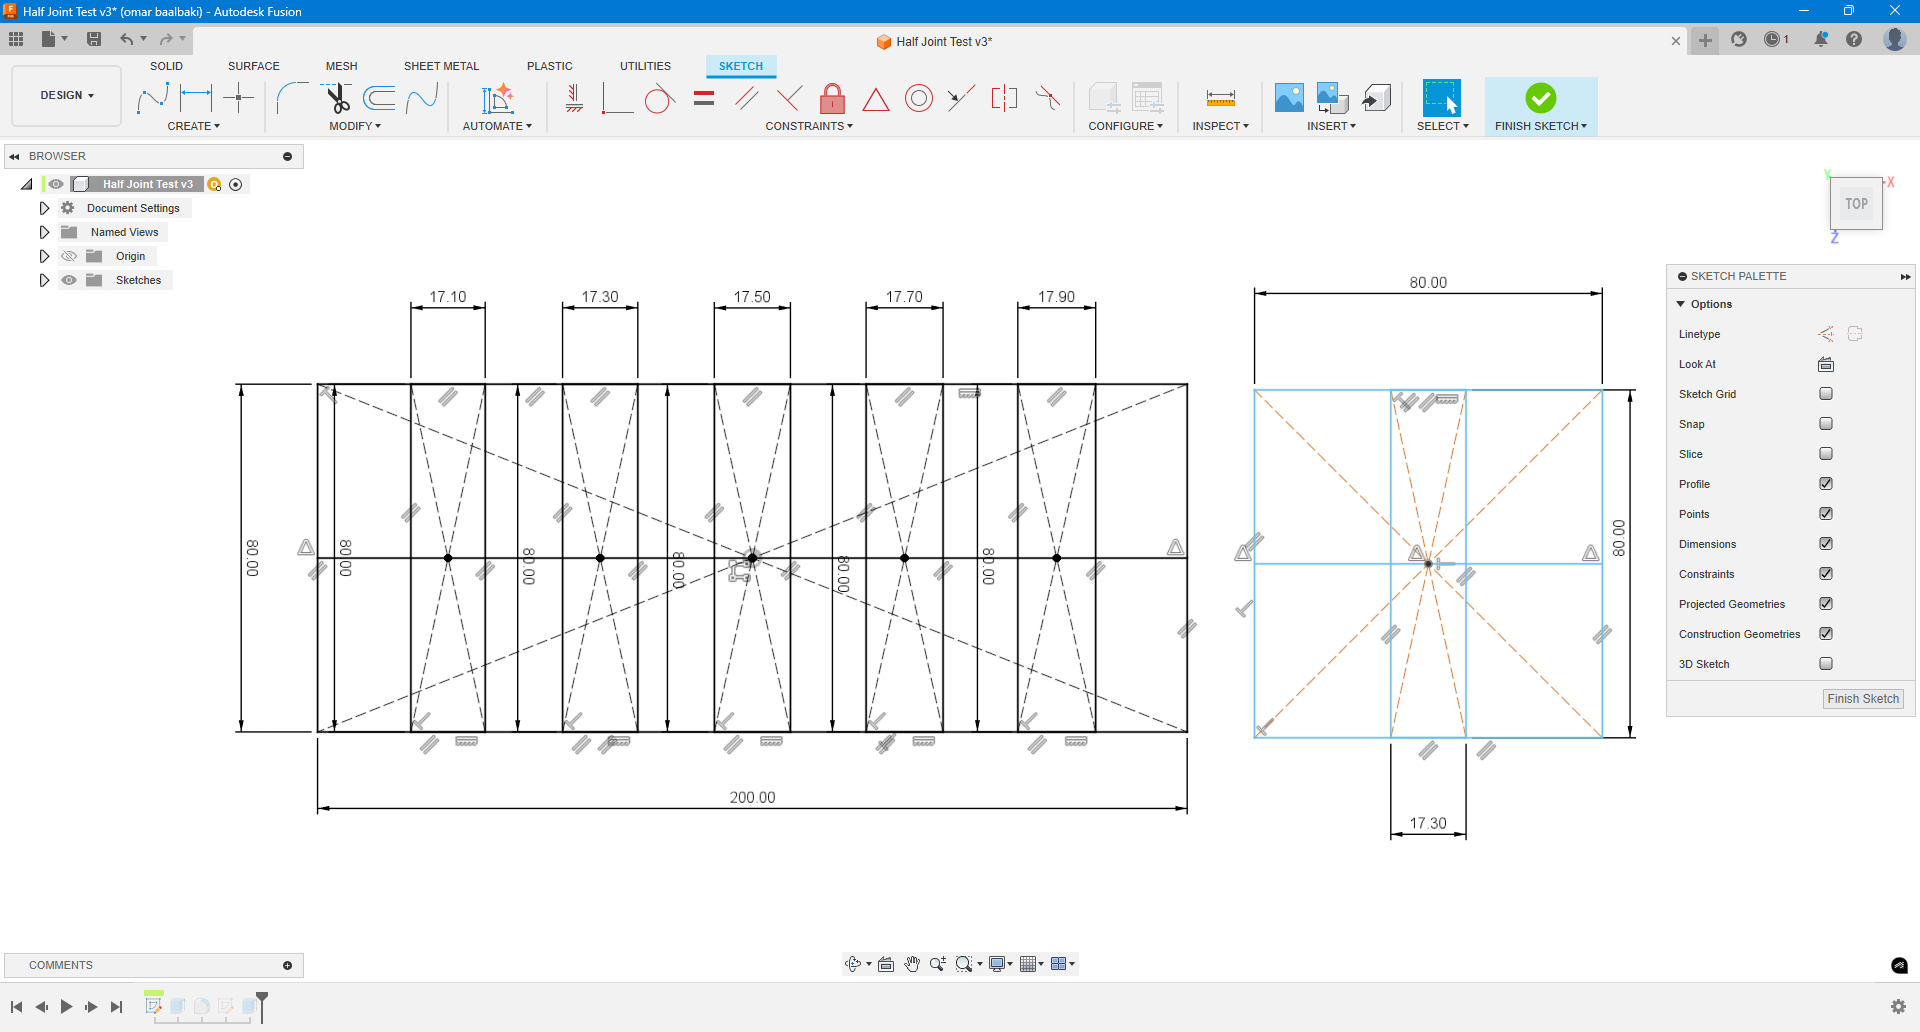Select the Line tool in Create
Image resolution: width=1920 pixels, height=1032 pixels.
pos(152,98)
